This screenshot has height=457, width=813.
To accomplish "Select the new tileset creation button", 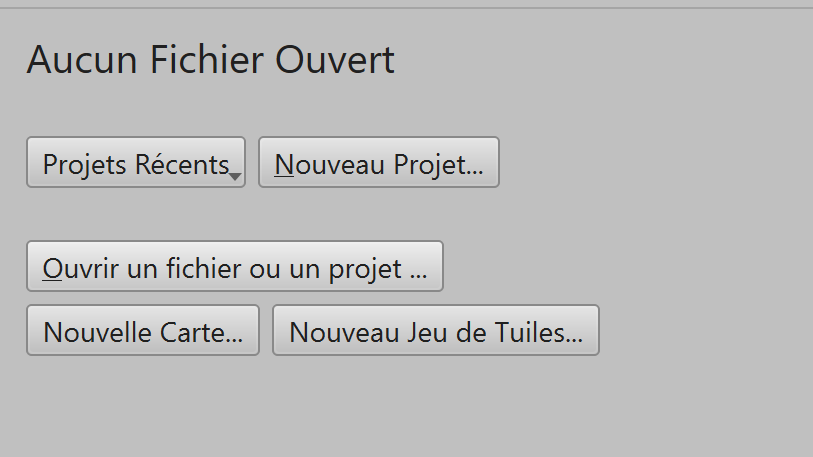I will (435, 331).
